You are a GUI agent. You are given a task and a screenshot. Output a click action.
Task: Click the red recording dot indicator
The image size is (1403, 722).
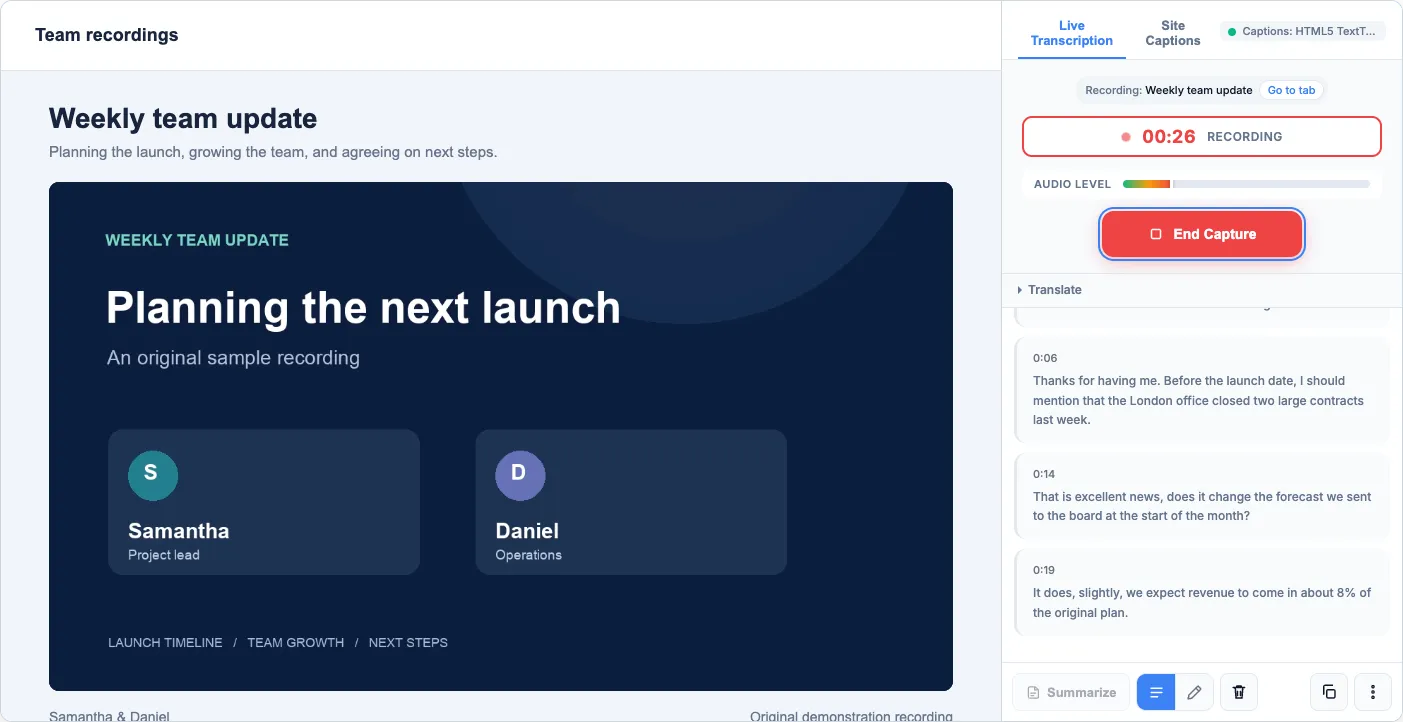pyautogui.click(x=1126, y=137)
